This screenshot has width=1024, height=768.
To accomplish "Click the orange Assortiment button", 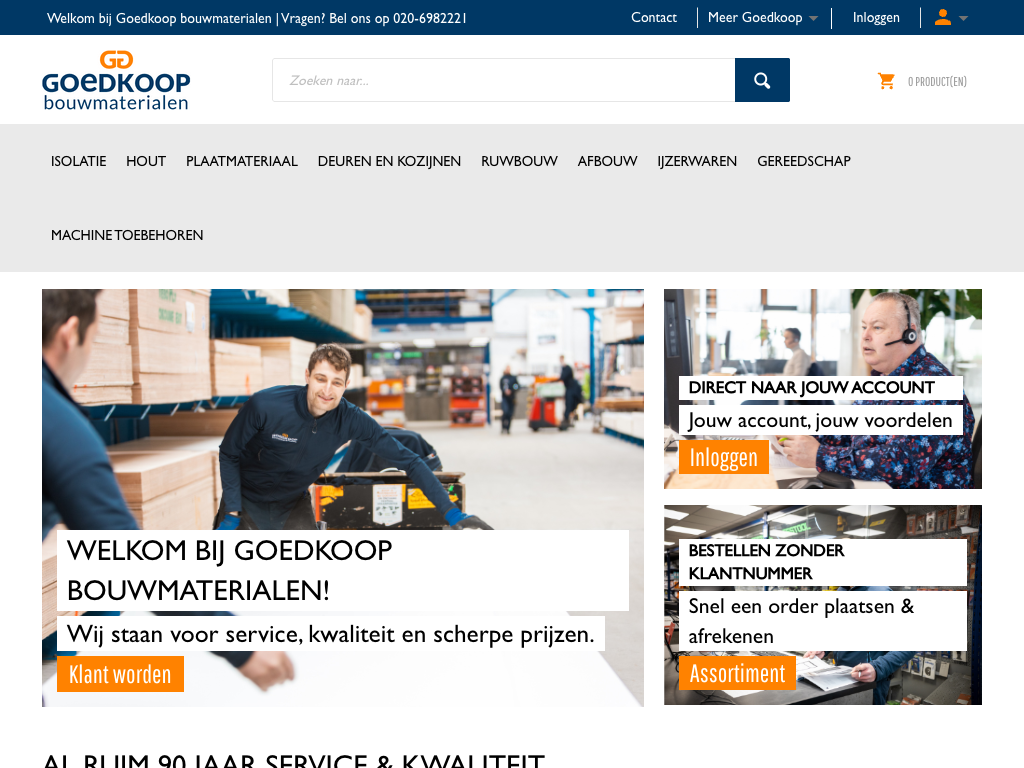I will click(x=737, y=673).
